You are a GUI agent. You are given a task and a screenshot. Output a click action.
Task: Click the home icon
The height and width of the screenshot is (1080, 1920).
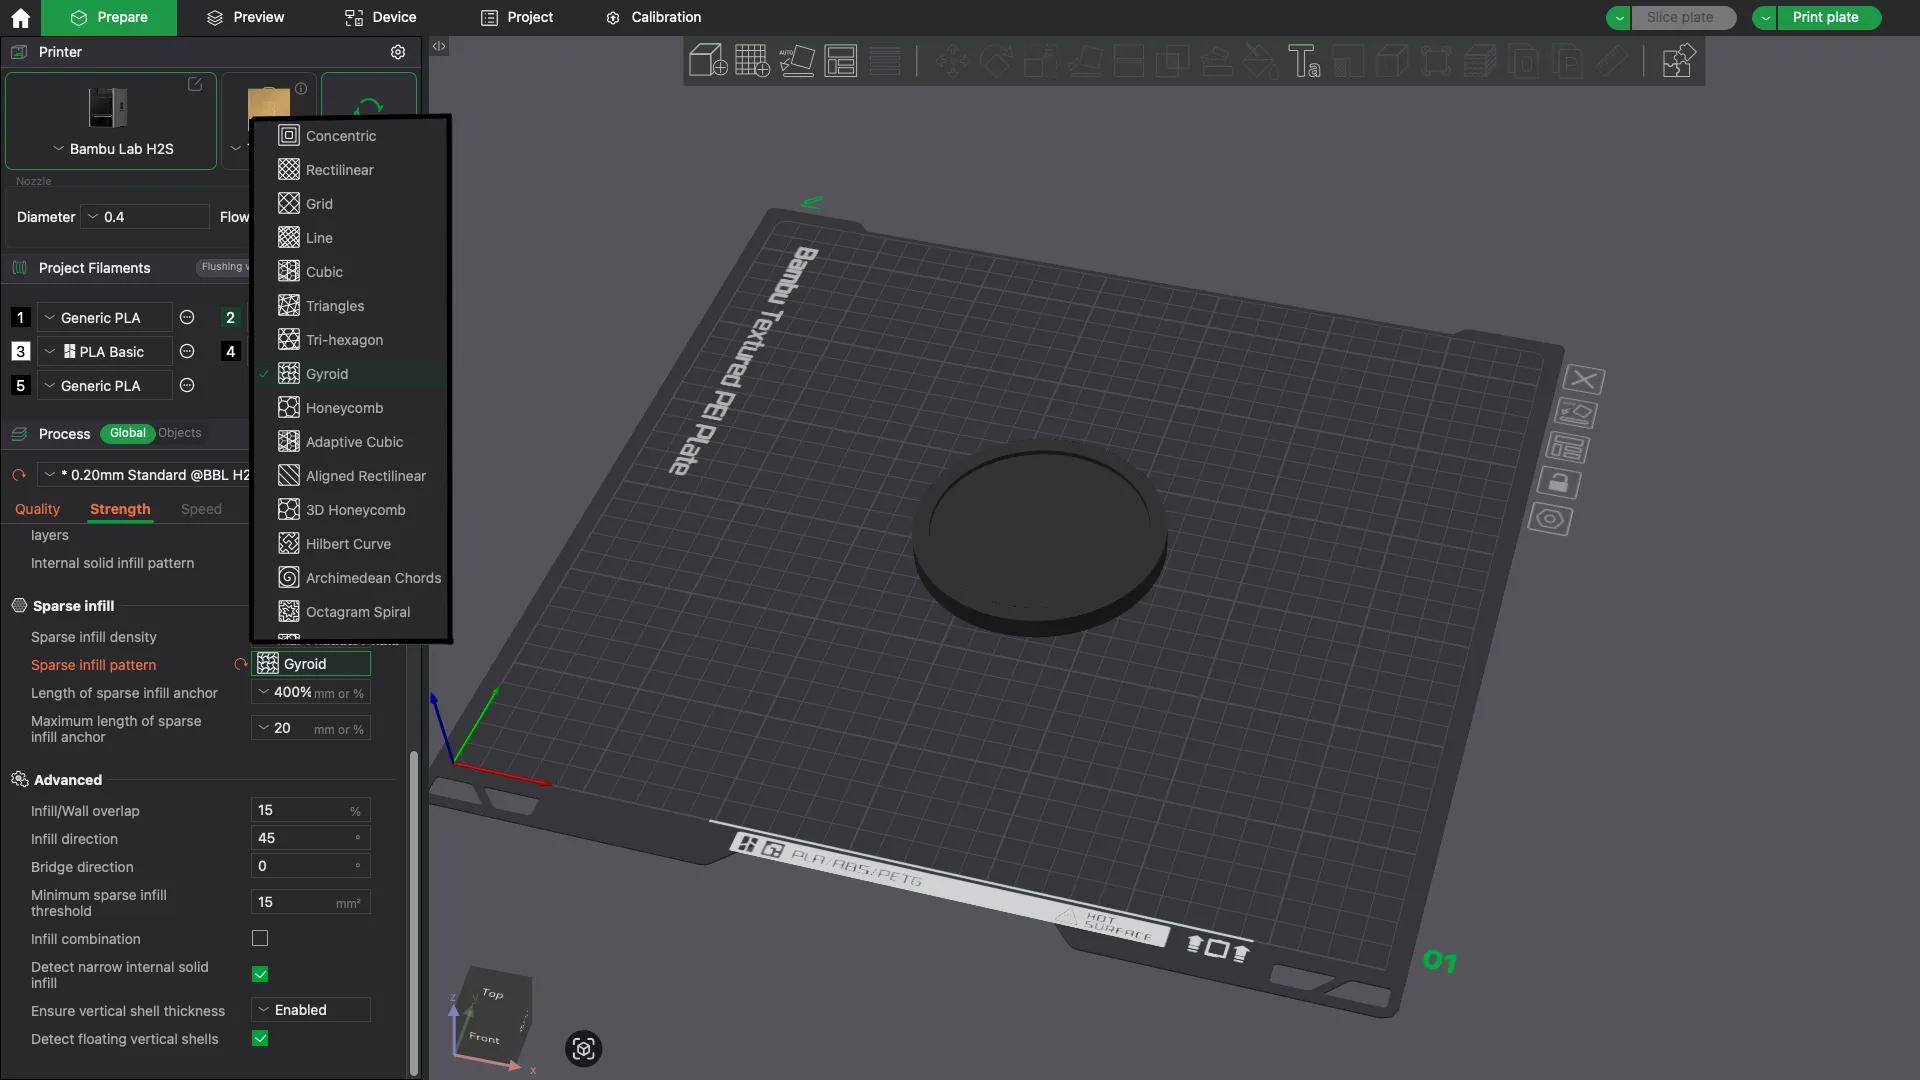[x=21, y=18]
